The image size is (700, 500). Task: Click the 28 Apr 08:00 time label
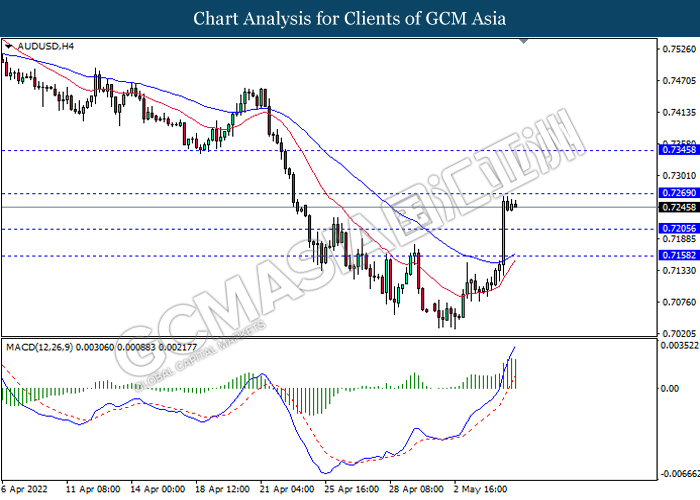pos(417,489)
